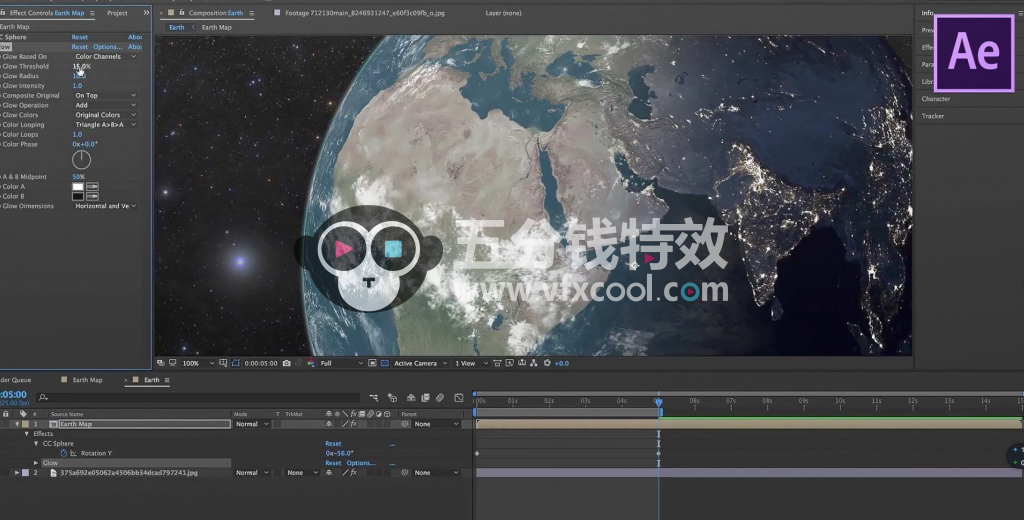
Task: Open the Footage jpg viewer tab
Action: click(x=364, y=13)
